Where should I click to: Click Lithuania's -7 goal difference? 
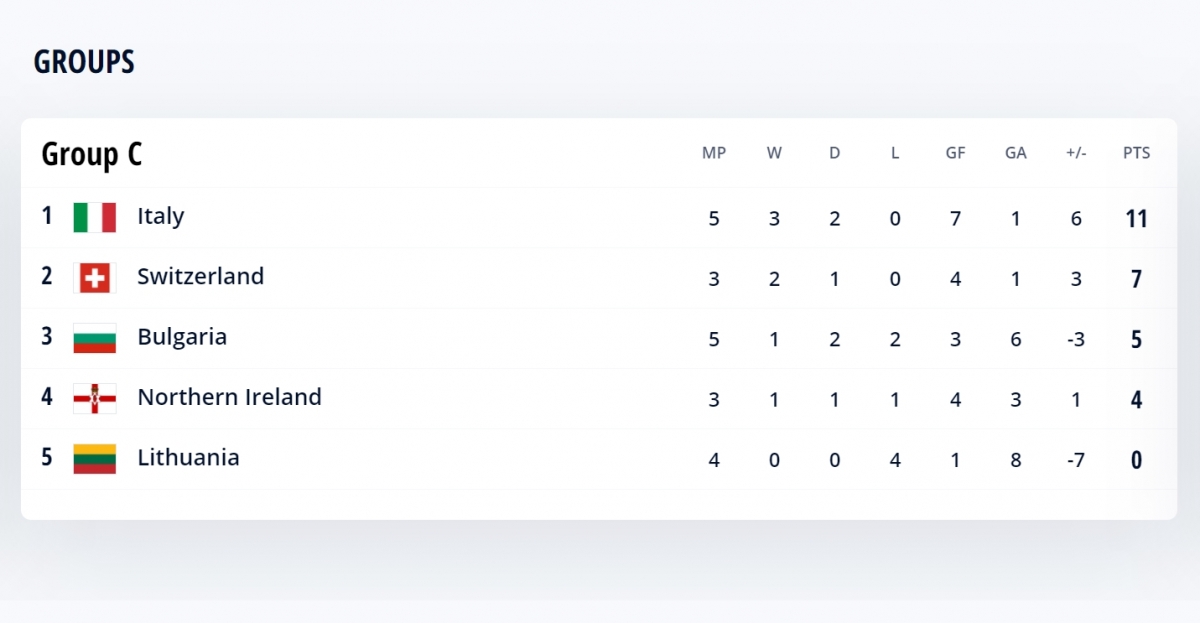click(x=1076, y=460)
